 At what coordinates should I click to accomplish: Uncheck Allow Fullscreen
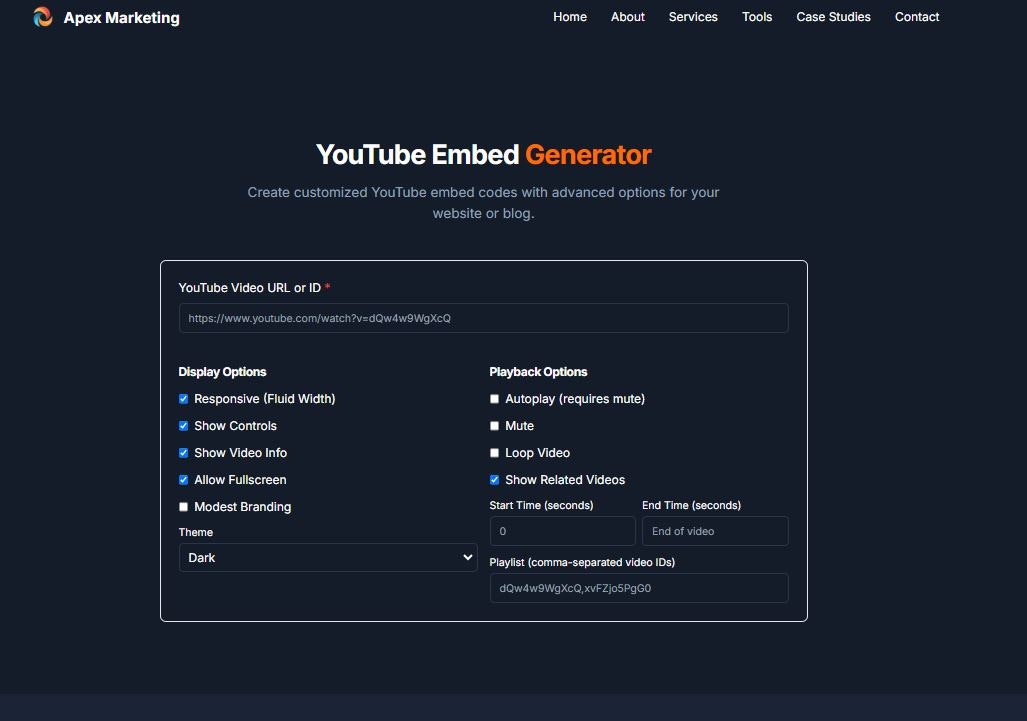183,479
